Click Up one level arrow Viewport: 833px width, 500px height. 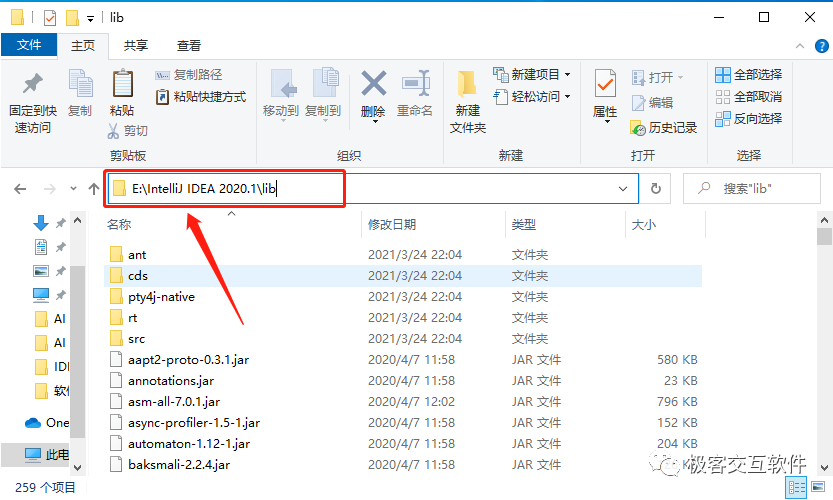(x=94, y=189)
